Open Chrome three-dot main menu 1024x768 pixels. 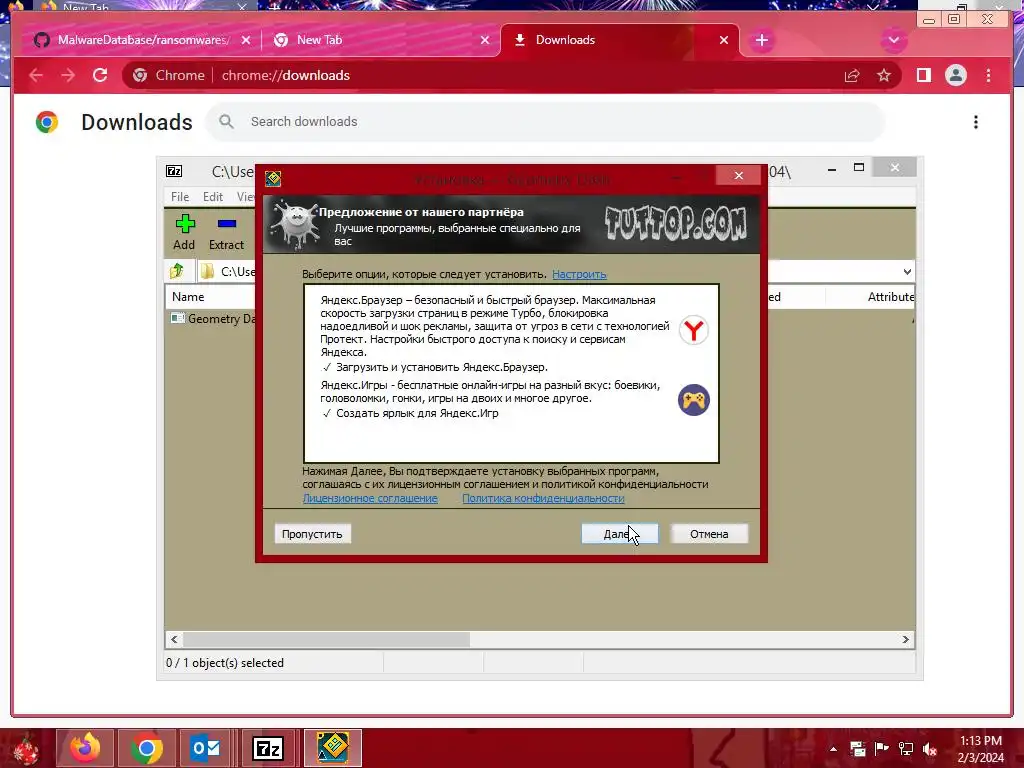[988, 75]
